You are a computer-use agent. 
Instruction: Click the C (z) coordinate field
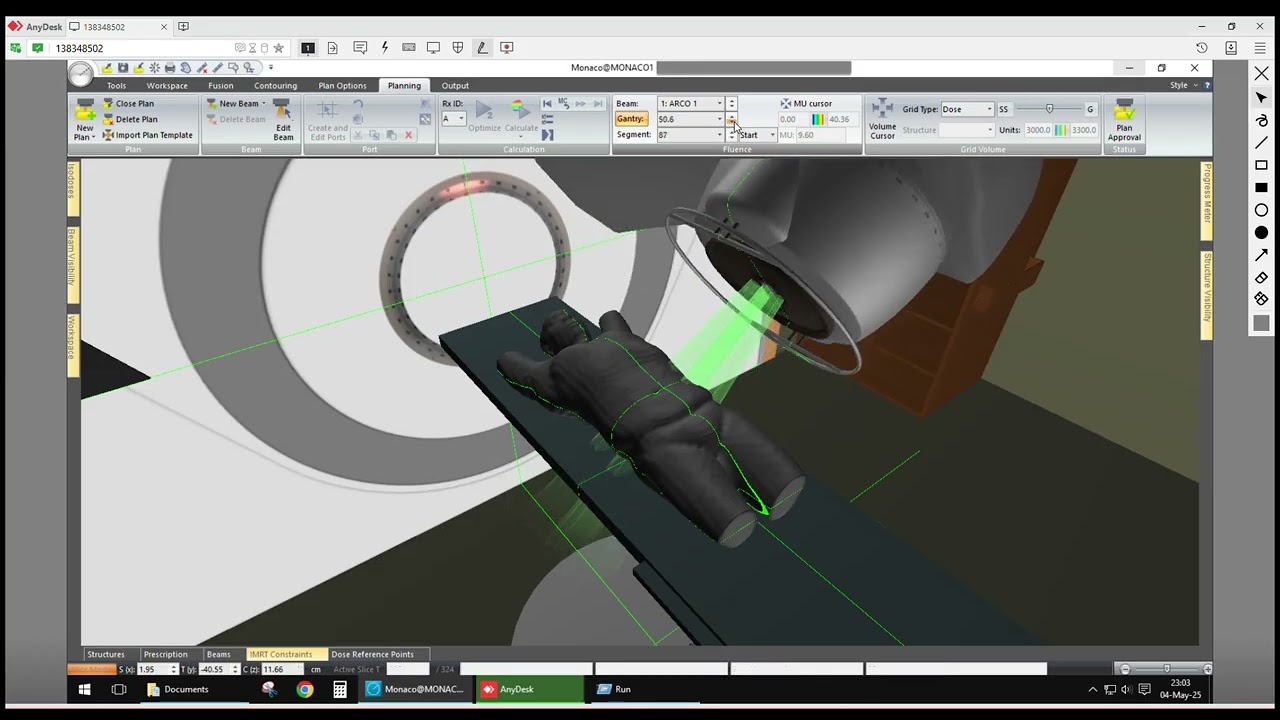click(280, 669)
